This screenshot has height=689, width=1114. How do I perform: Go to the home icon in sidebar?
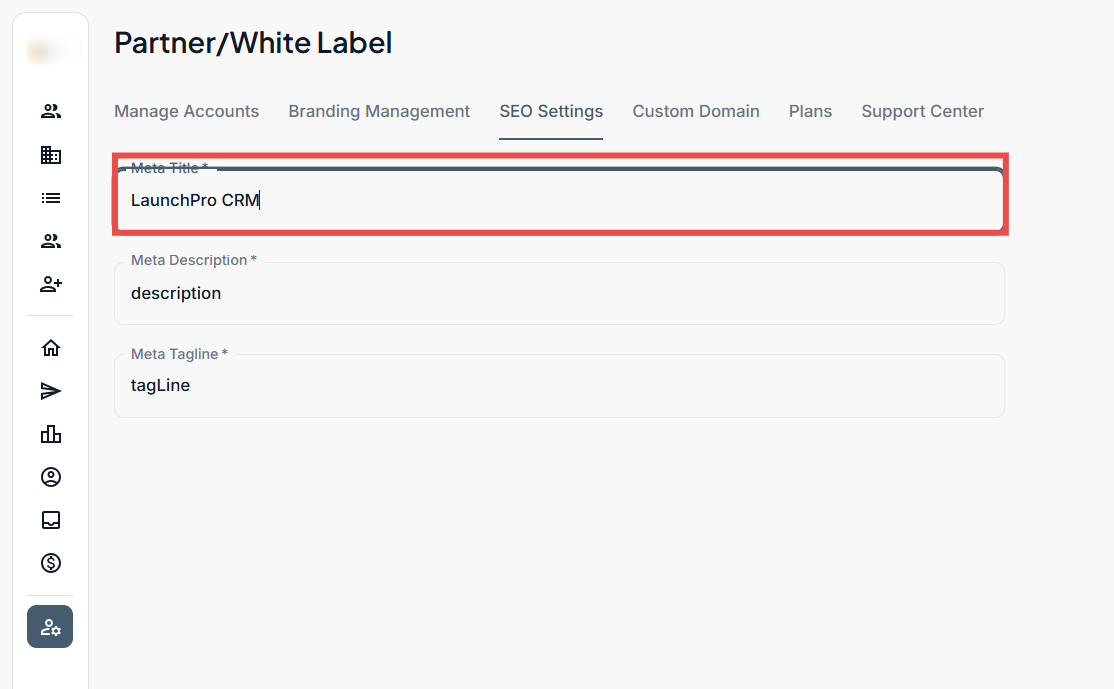coord(50,348)
